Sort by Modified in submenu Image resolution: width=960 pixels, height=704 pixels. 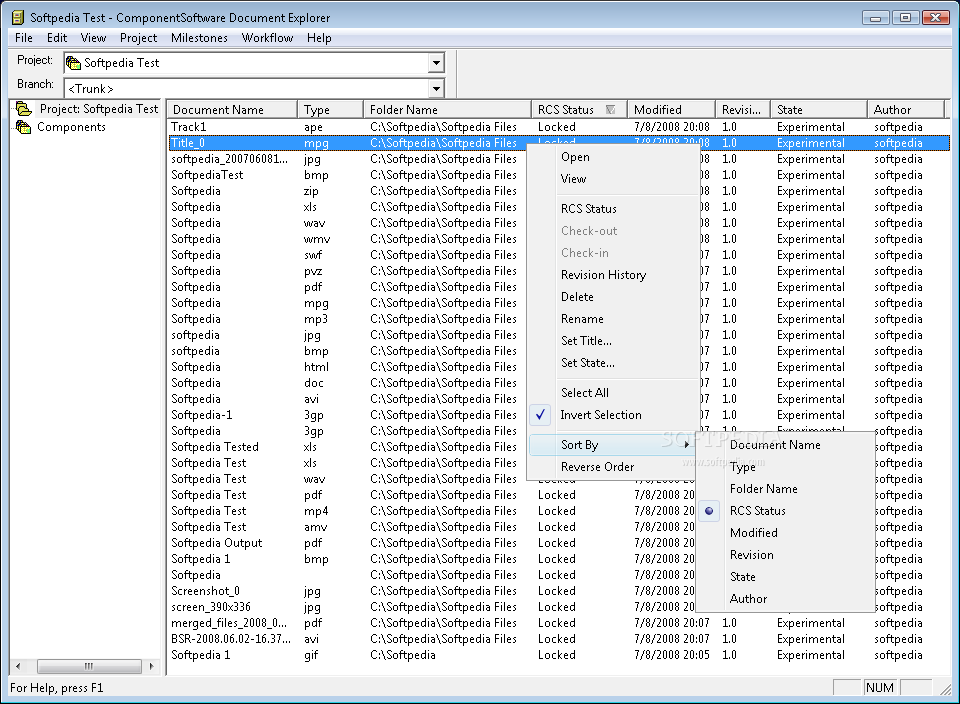786,533
